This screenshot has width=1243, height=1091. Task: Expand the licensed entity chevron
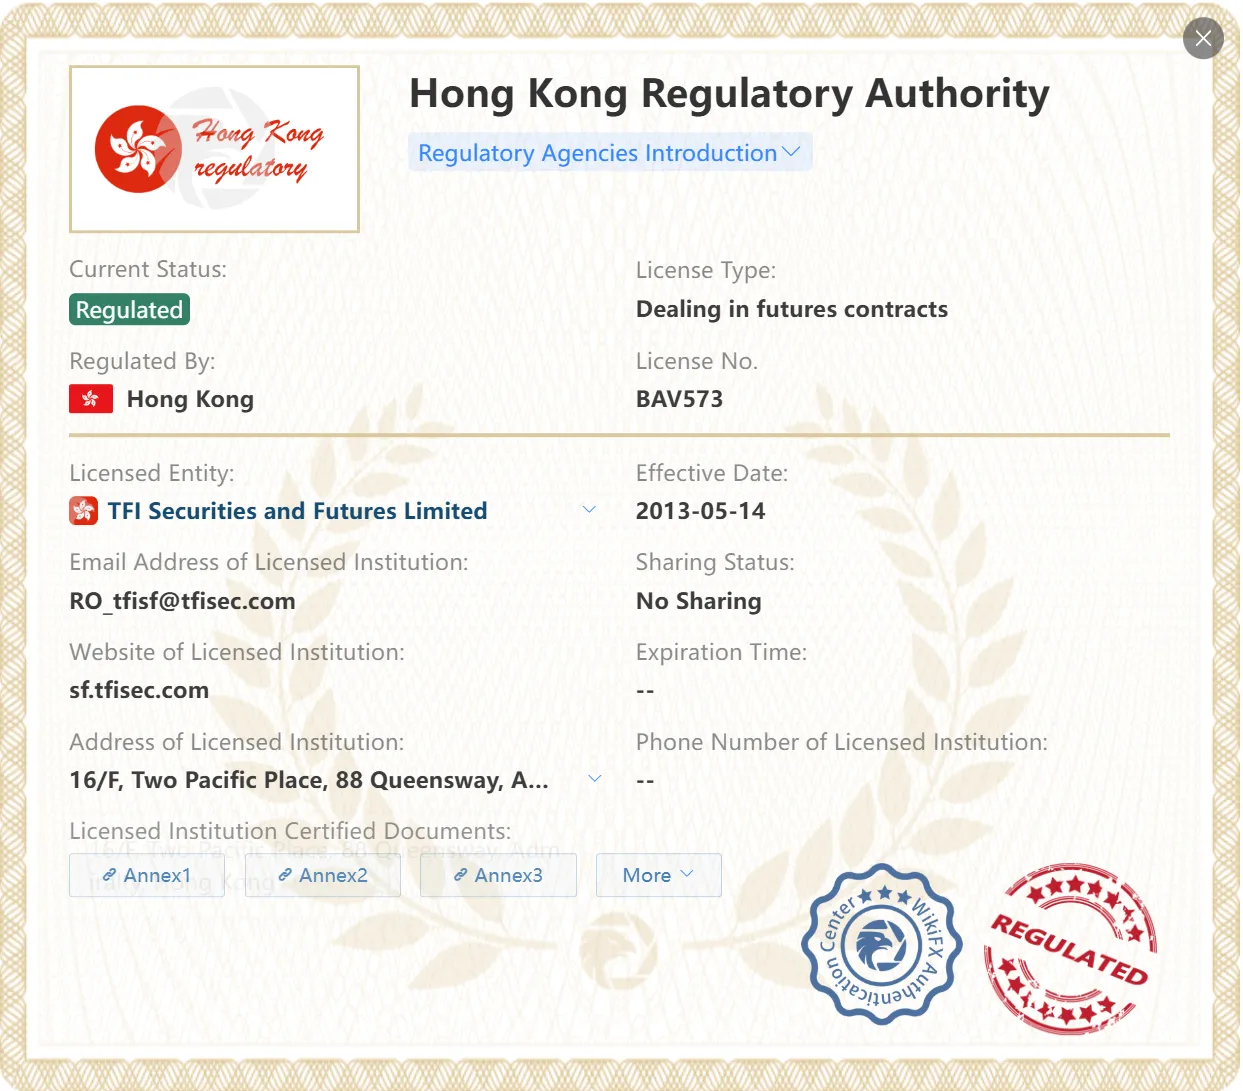point(589,510)
